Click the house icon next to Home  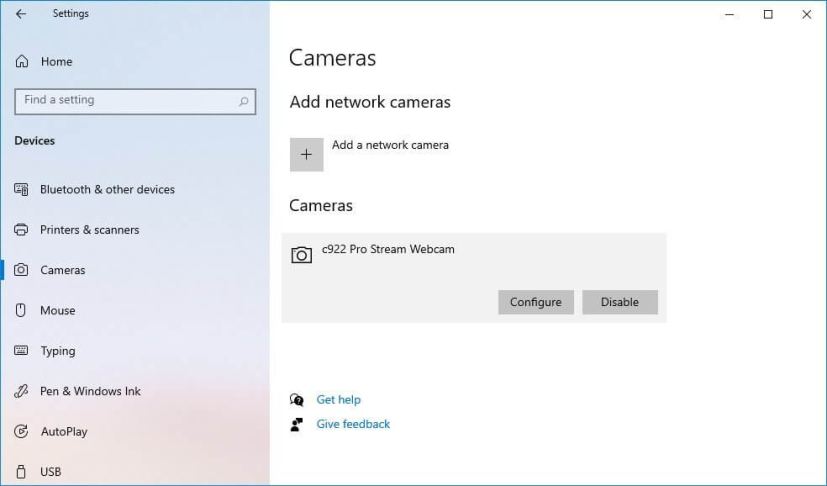(x=22, y=61)
